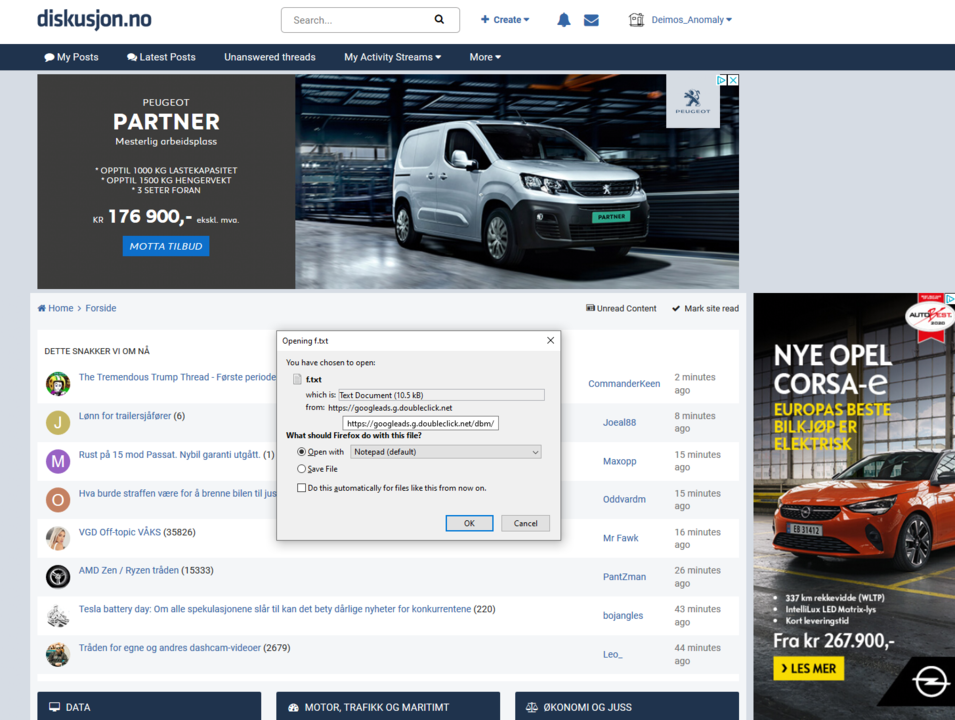Expand the Create dropdown

pyautogui.click(x=505, y=20)
